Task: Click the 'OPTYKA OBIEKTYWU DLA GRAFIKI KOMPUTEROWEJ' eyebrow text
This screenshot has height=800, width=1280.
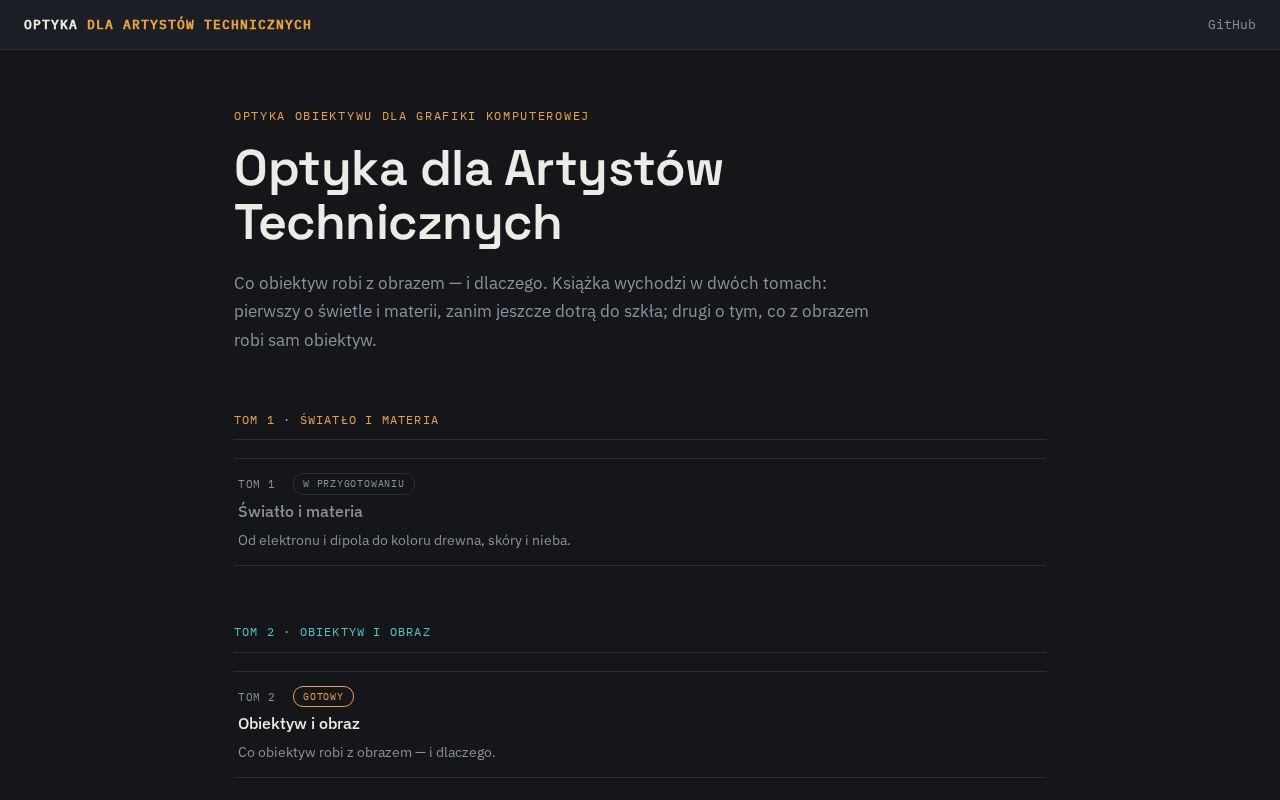Action: click(411, 116)
